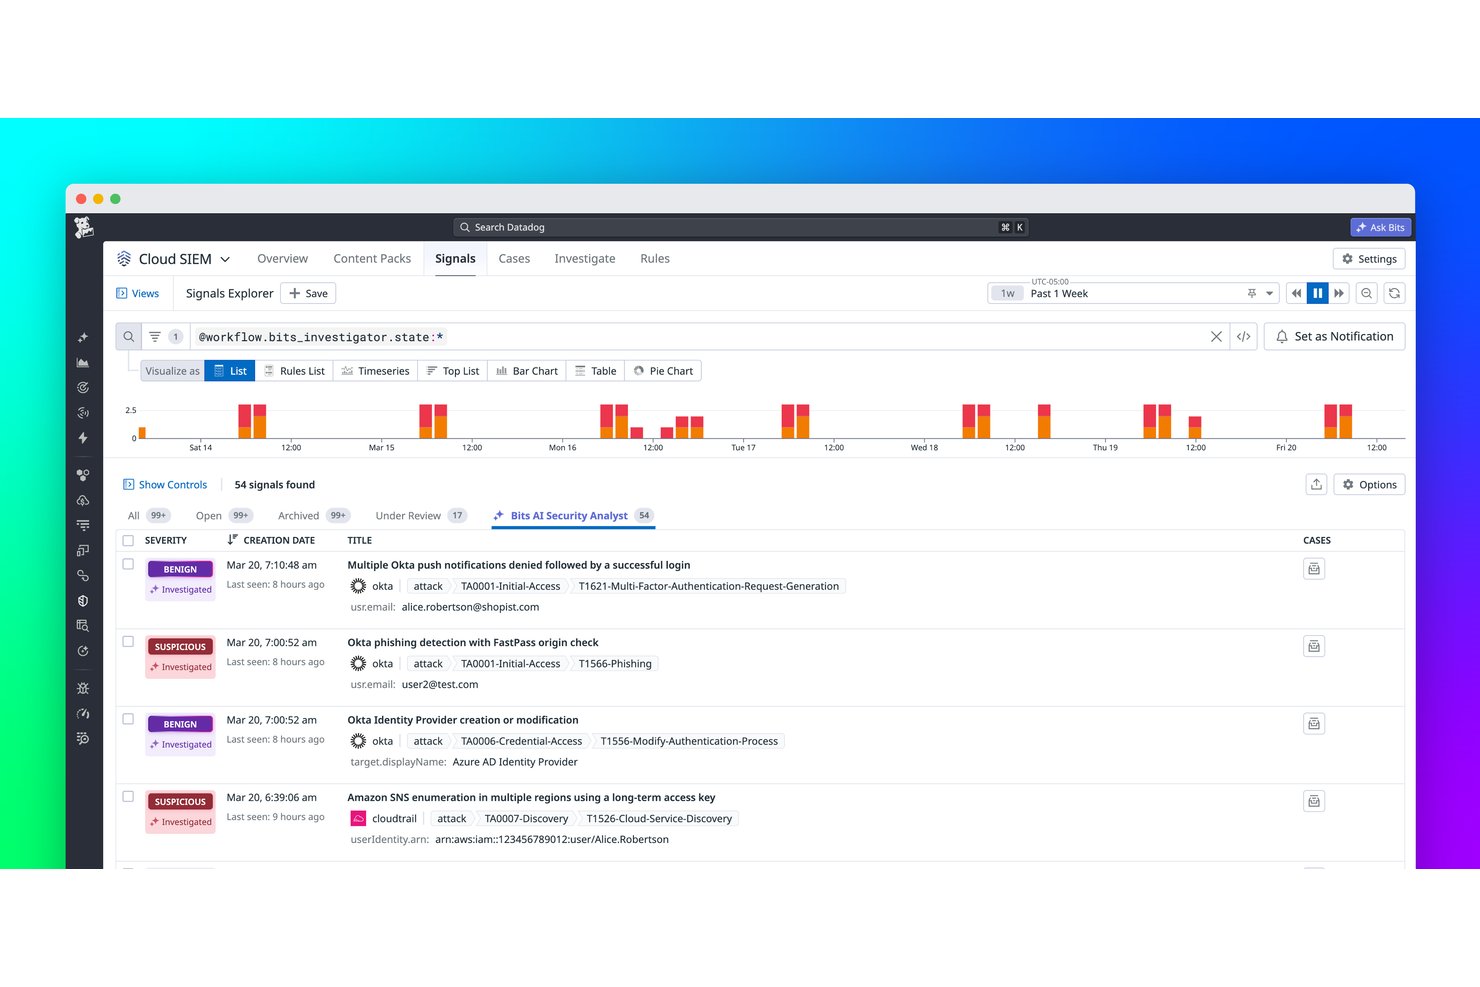Open the Cases tab

514,258
